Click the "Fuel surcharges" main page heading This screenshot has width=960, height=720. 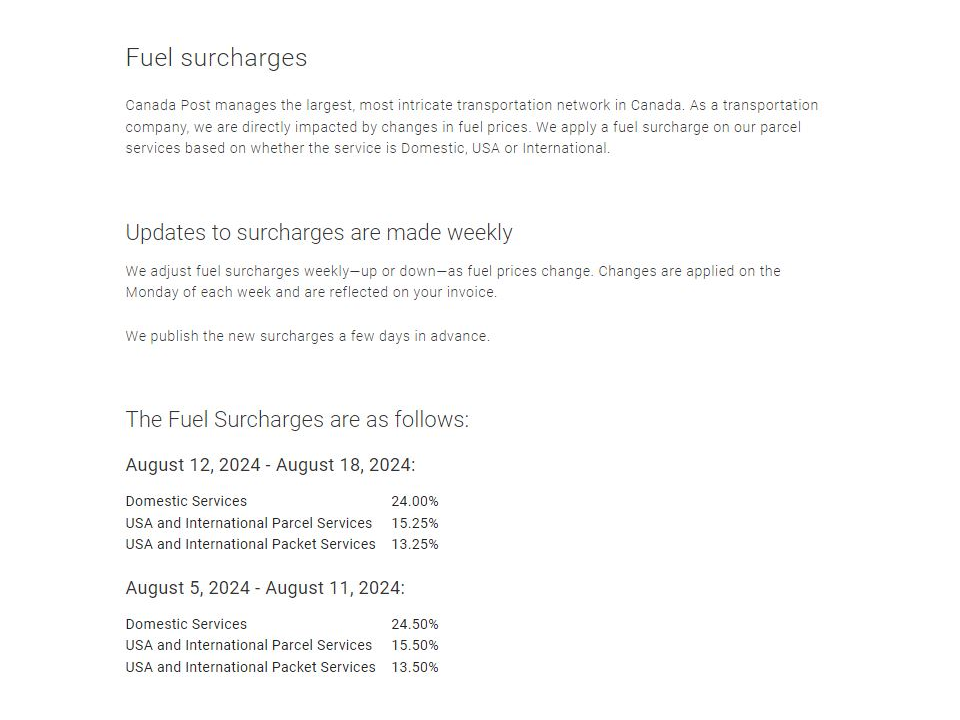click(216, 58)
